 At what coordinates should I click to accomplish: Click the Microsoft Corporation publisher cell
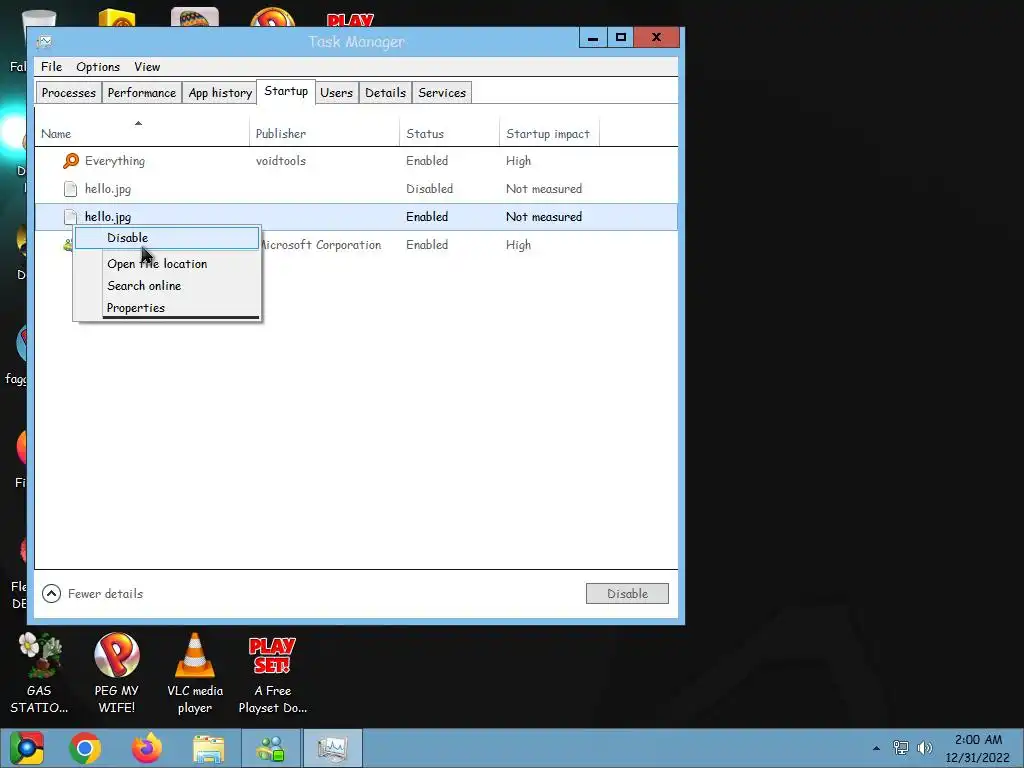322,245
